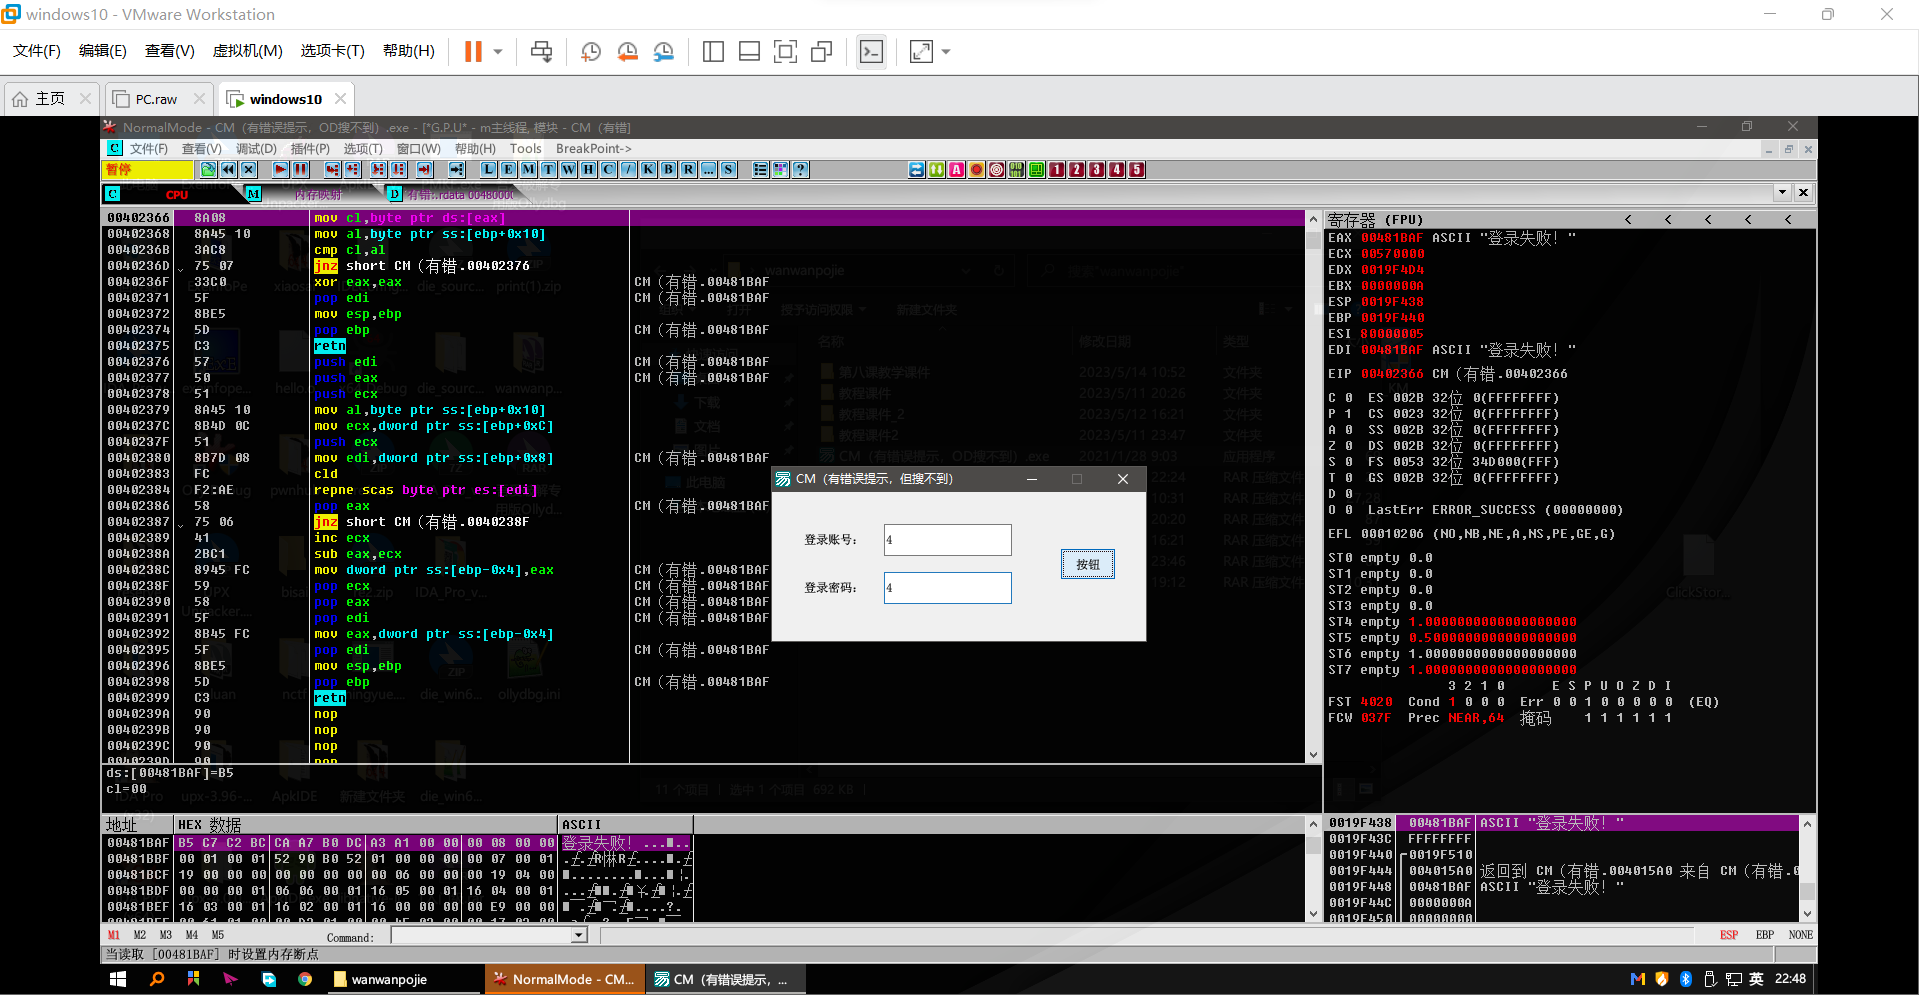Open Handles window with H button

pos(589,170)
